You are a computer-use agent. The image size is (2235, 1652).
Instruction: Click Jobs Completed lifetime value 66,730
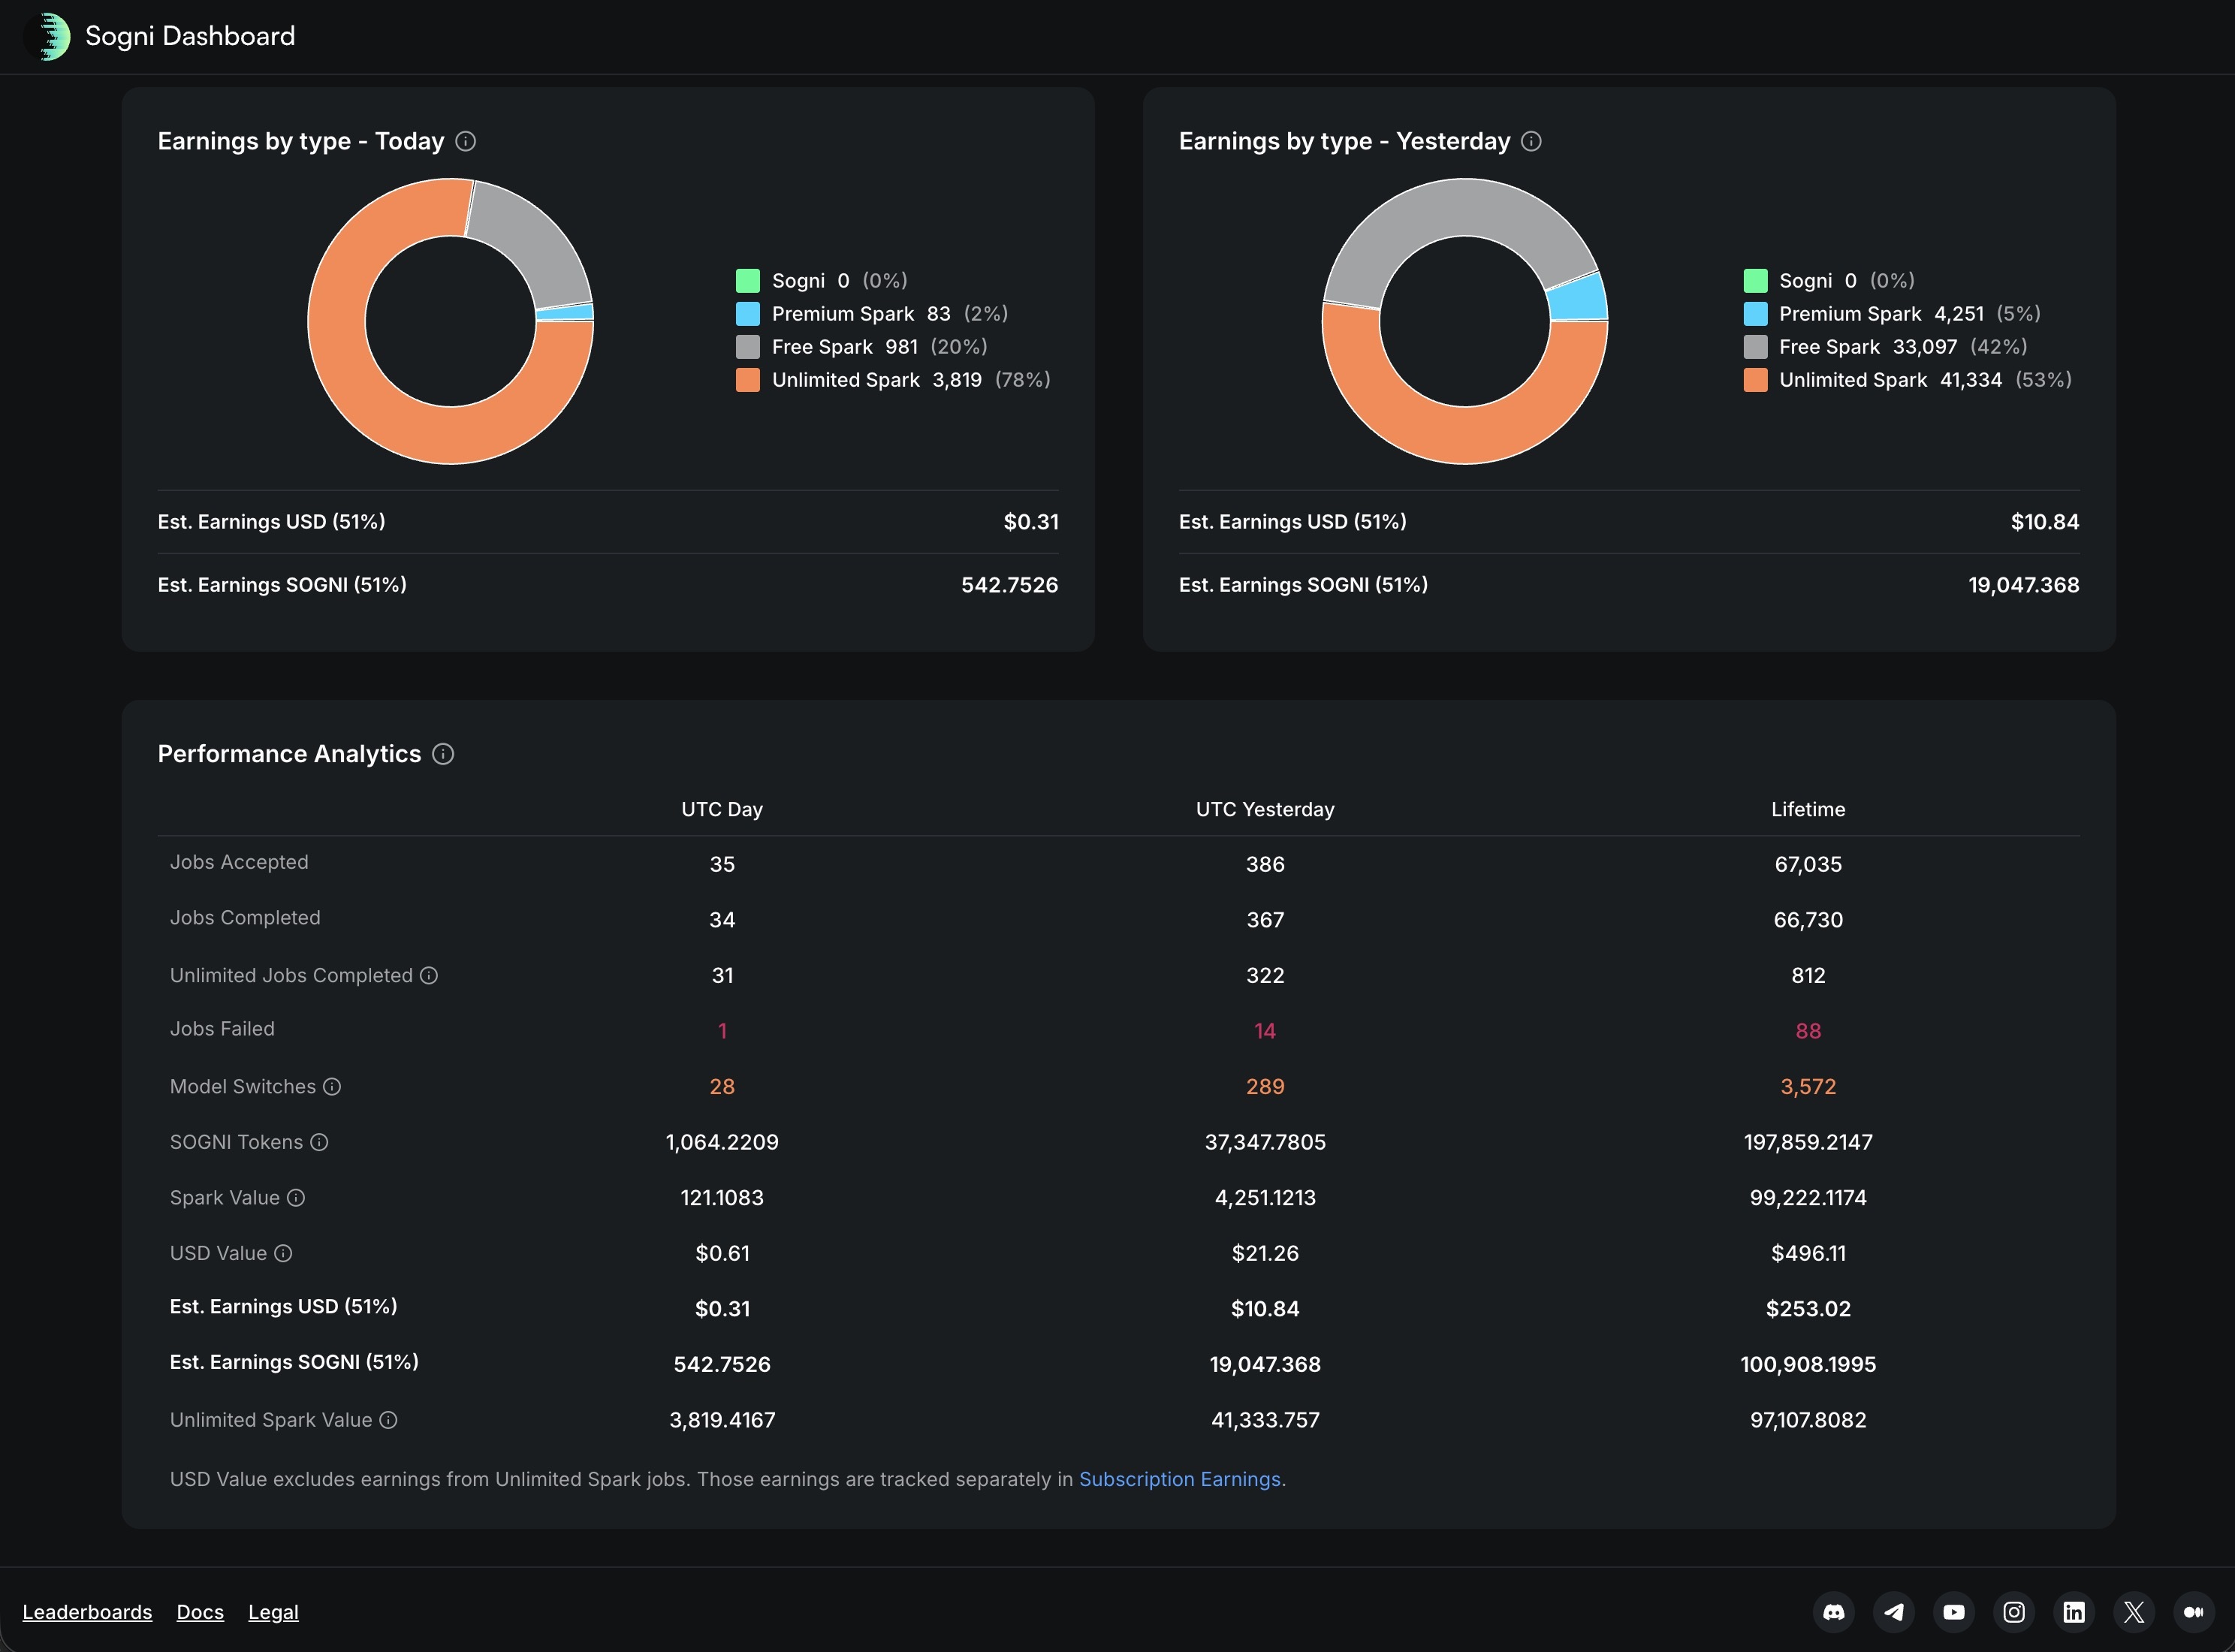[x=1808, y=920]
